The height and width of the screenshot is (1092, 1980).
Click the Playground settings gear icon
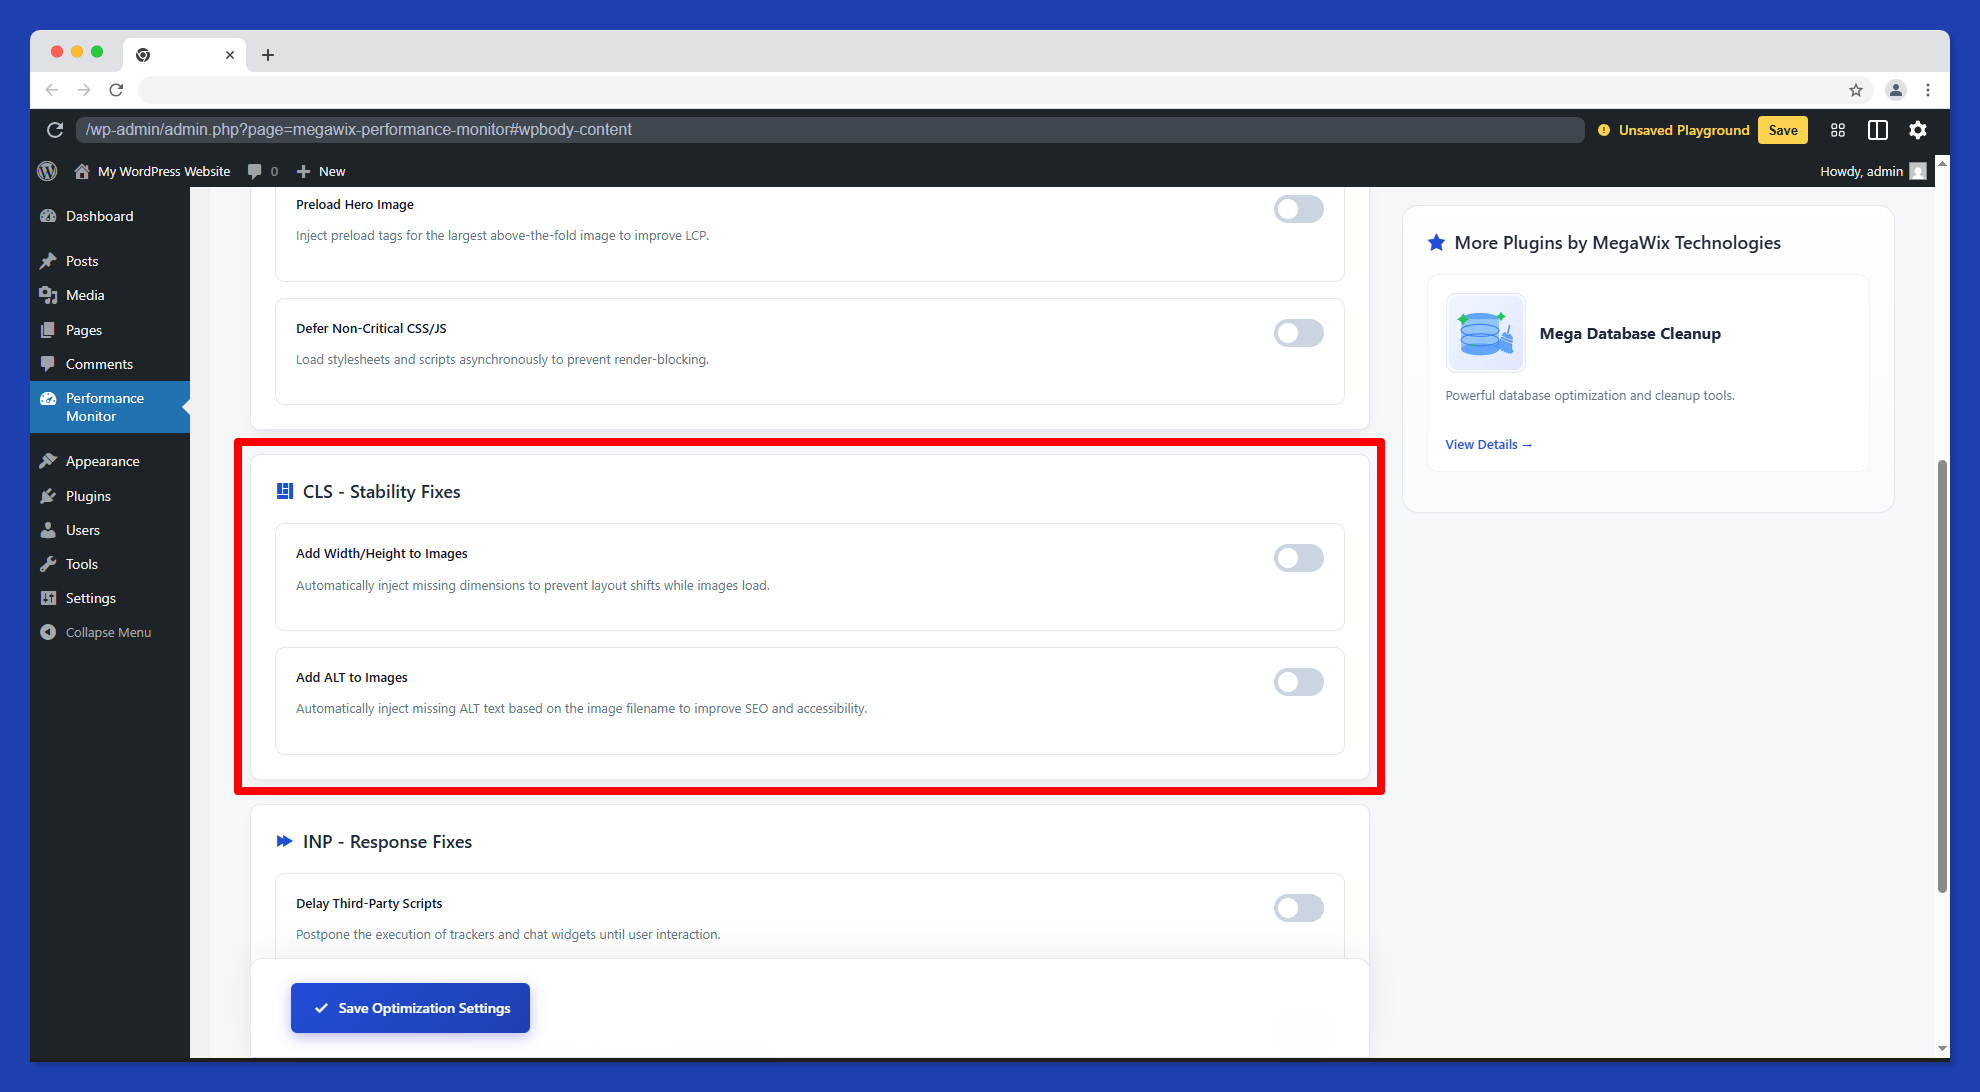click(1918, 130)
